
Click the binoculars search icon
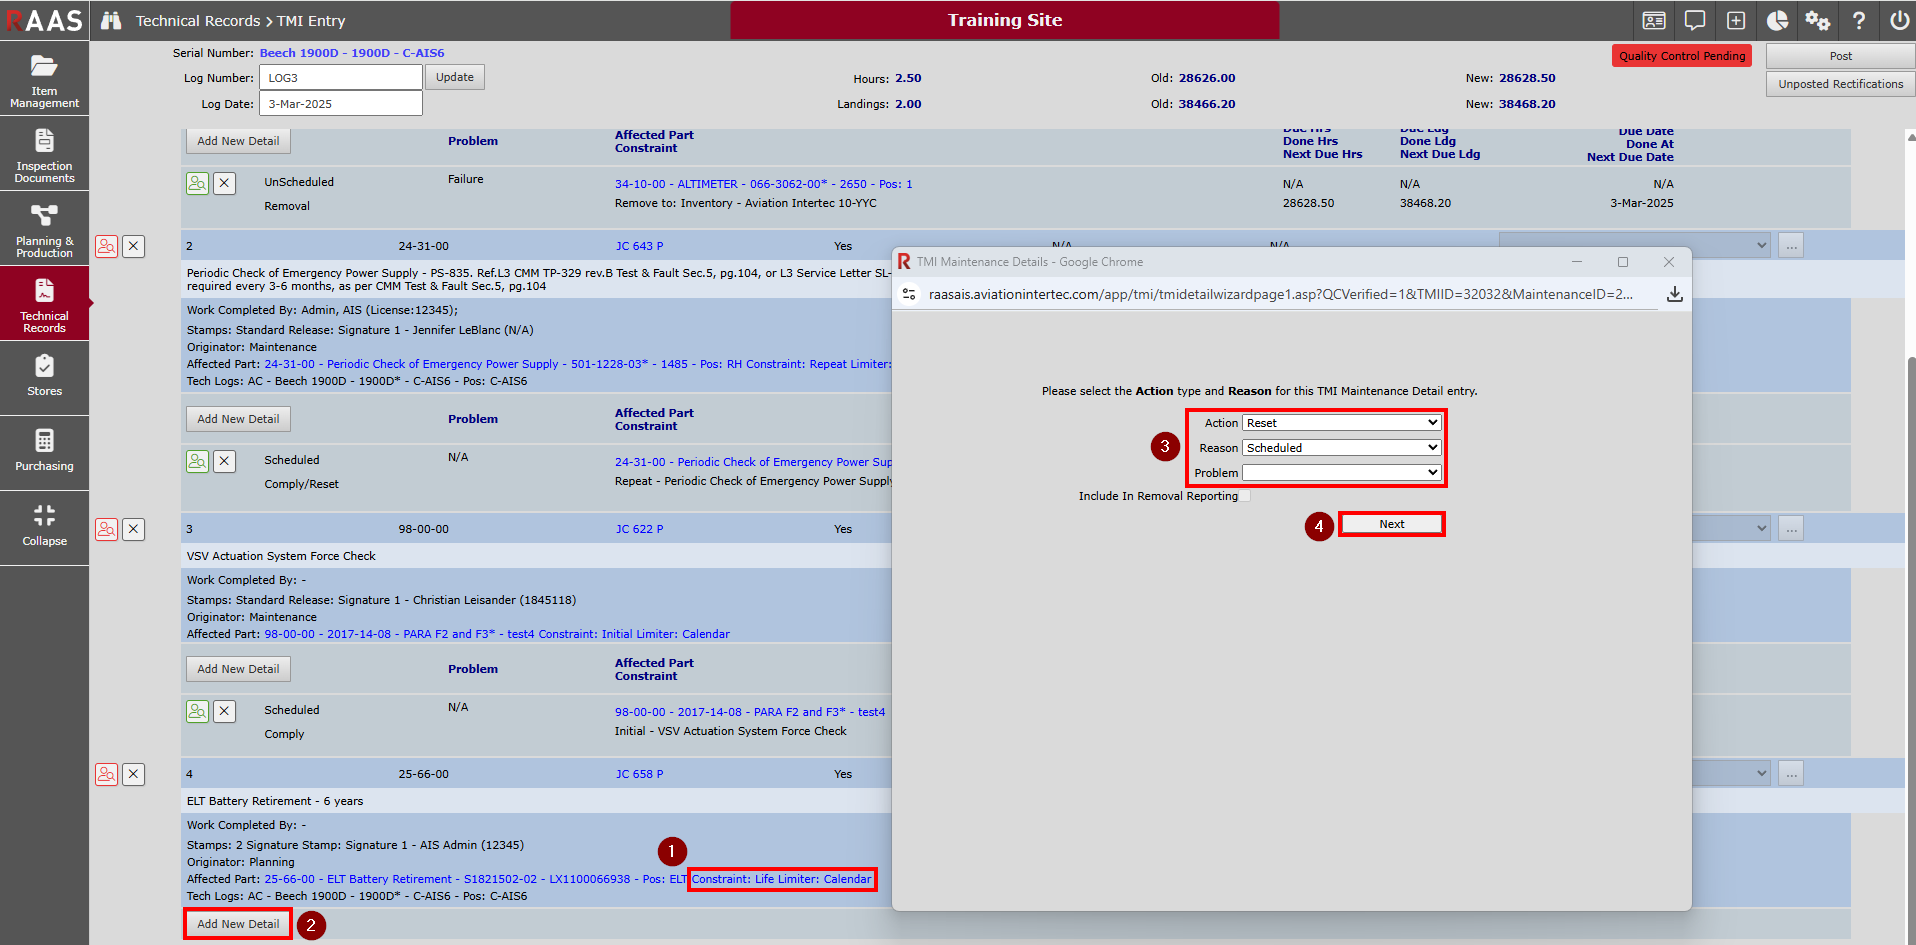coord(111,21)
